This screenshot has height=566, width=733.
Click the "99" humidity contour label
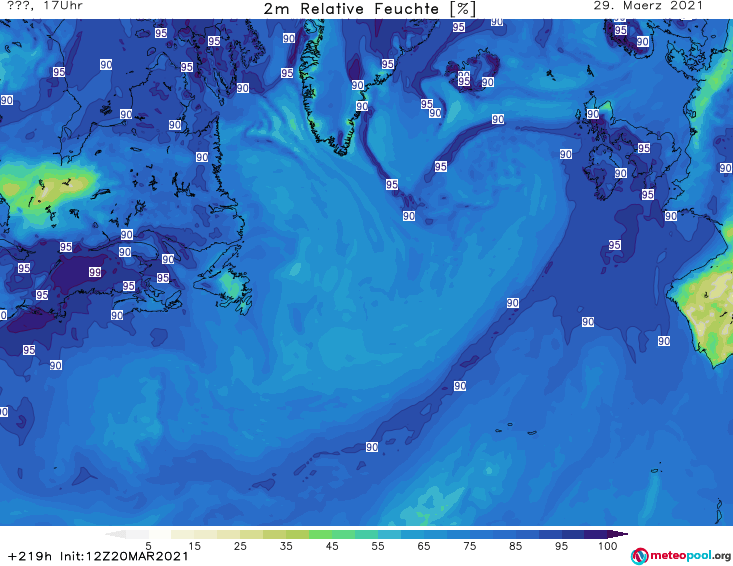click(95, 272)
